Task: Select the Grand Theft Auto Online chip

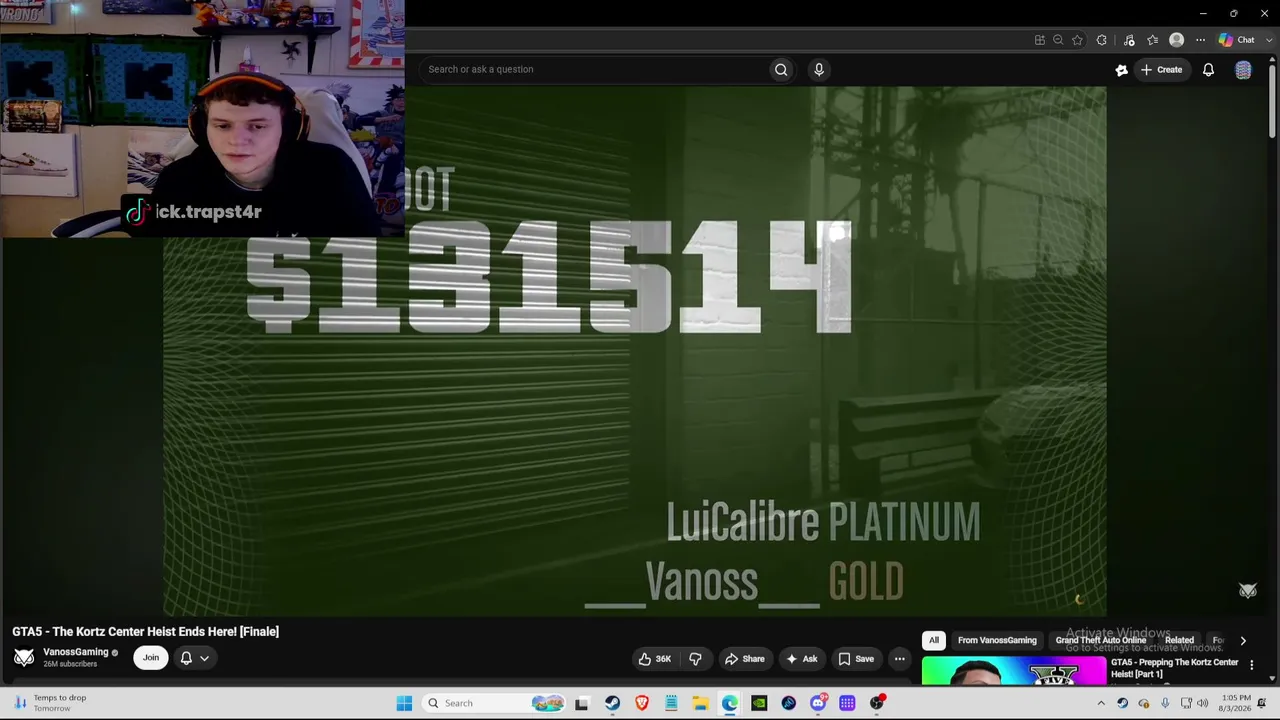Action: (1101, 640)
